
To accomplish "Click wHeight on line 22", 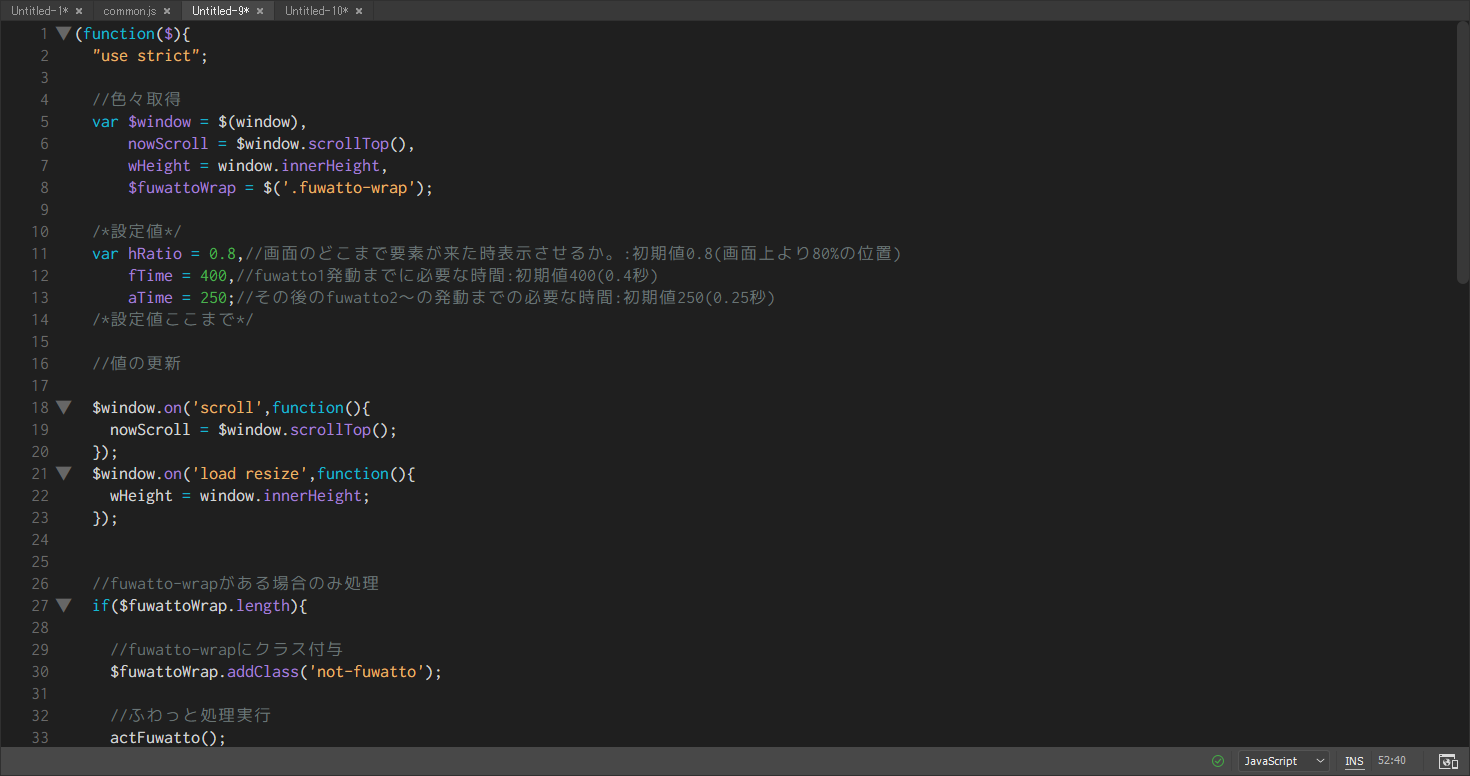I will point(141,495).
